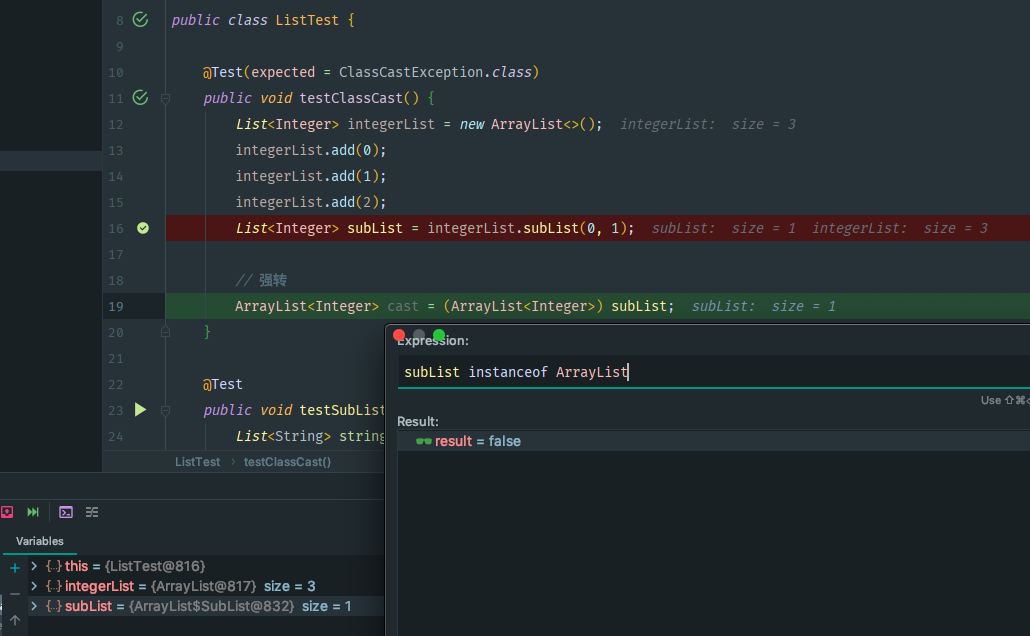The height and width of the screenshot is (636, 1030).
Task: Run testSubList via green play gutter icon
Action: pyautogui.click(x=140, y=409)
